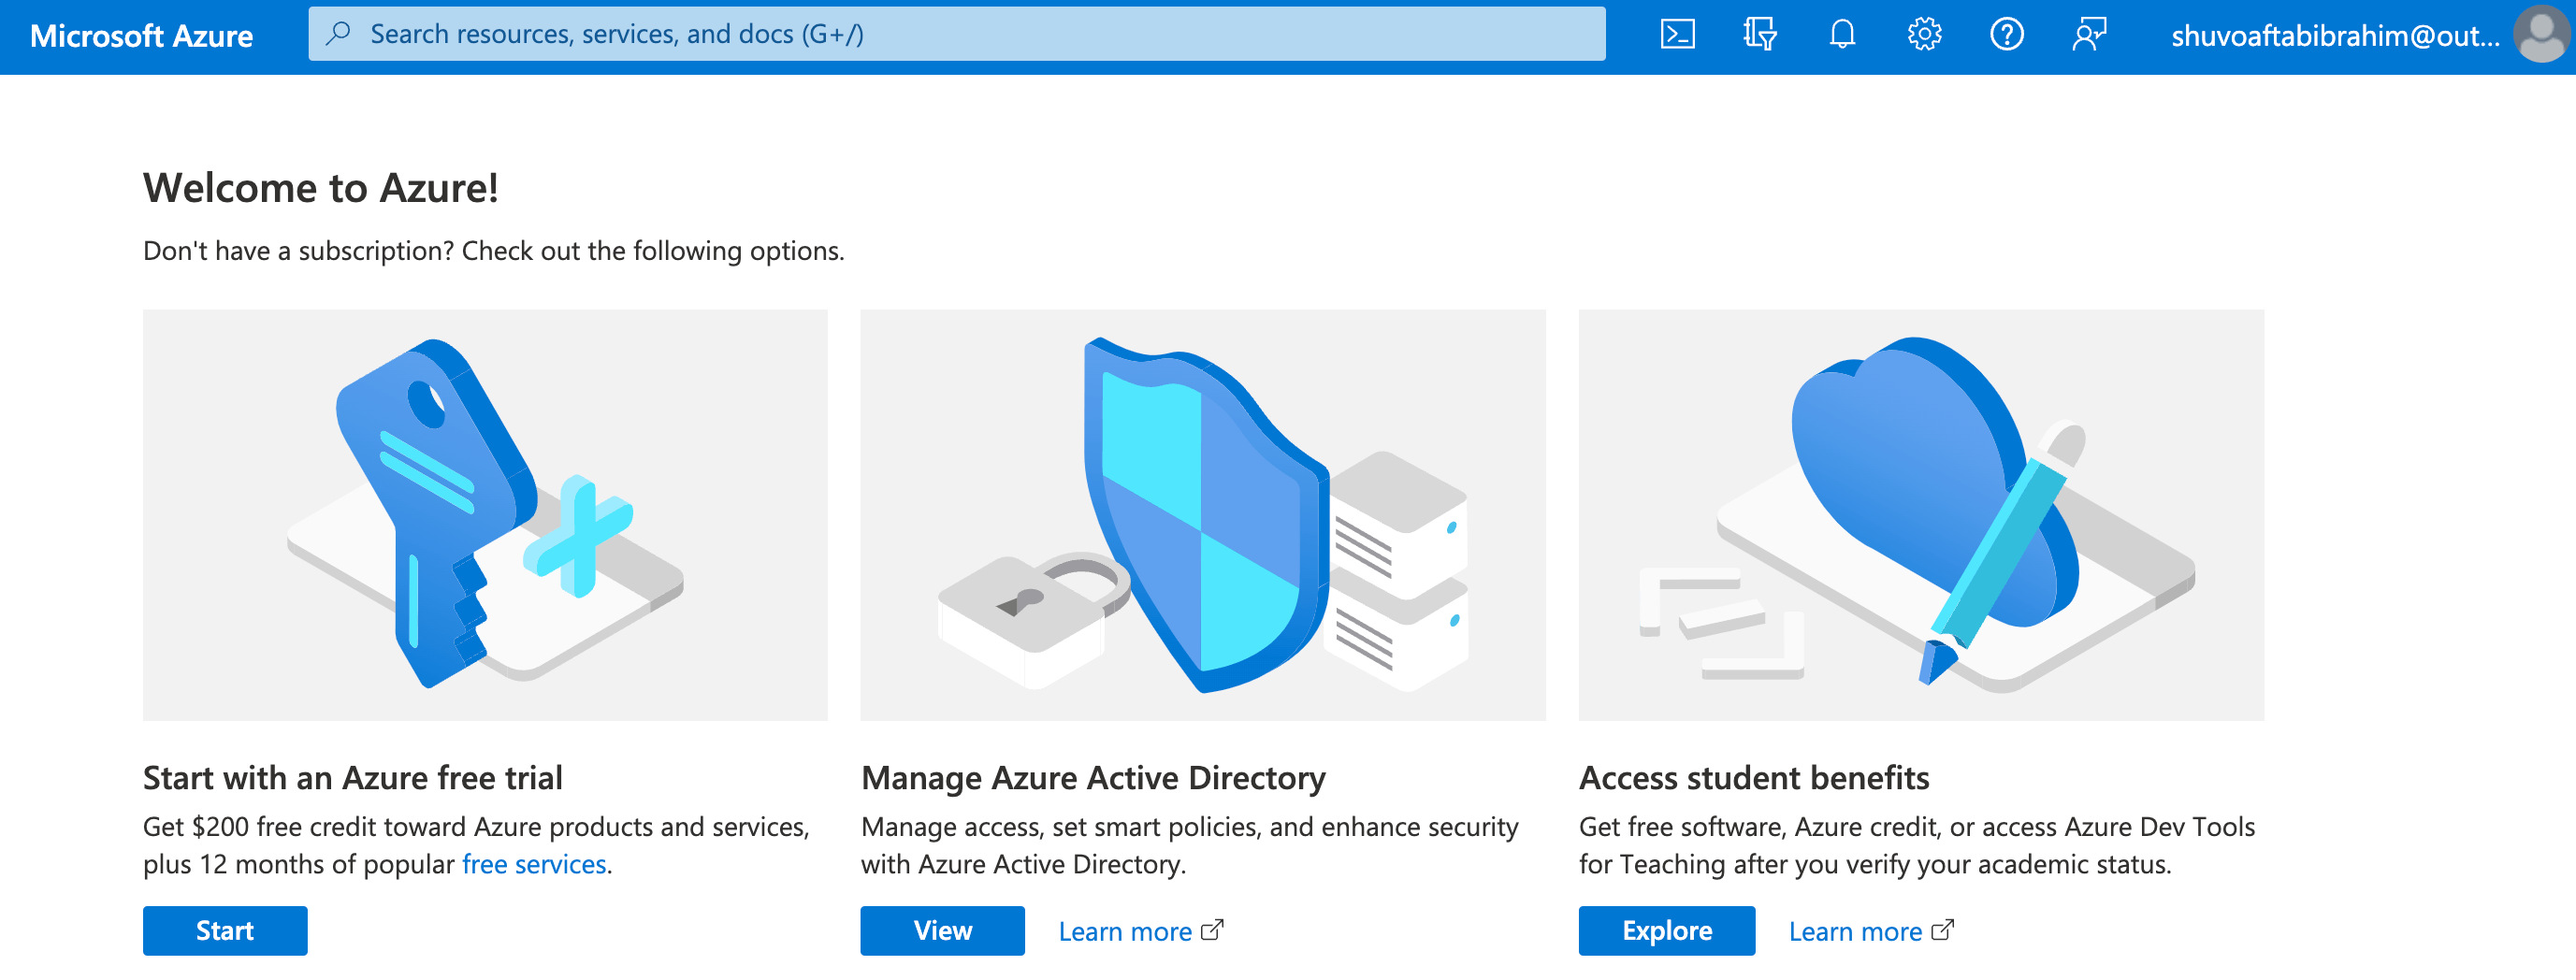Click the View button for Active Directory

coord(942,930)
